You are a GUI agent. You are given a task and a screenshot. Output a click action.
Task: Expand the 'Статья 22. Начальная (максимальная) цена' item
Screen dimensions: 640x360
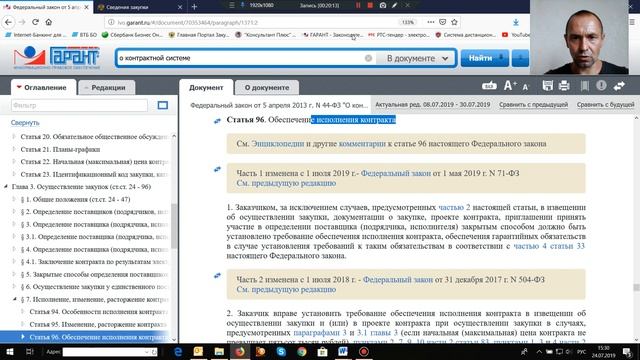click(x=14, y=162)
